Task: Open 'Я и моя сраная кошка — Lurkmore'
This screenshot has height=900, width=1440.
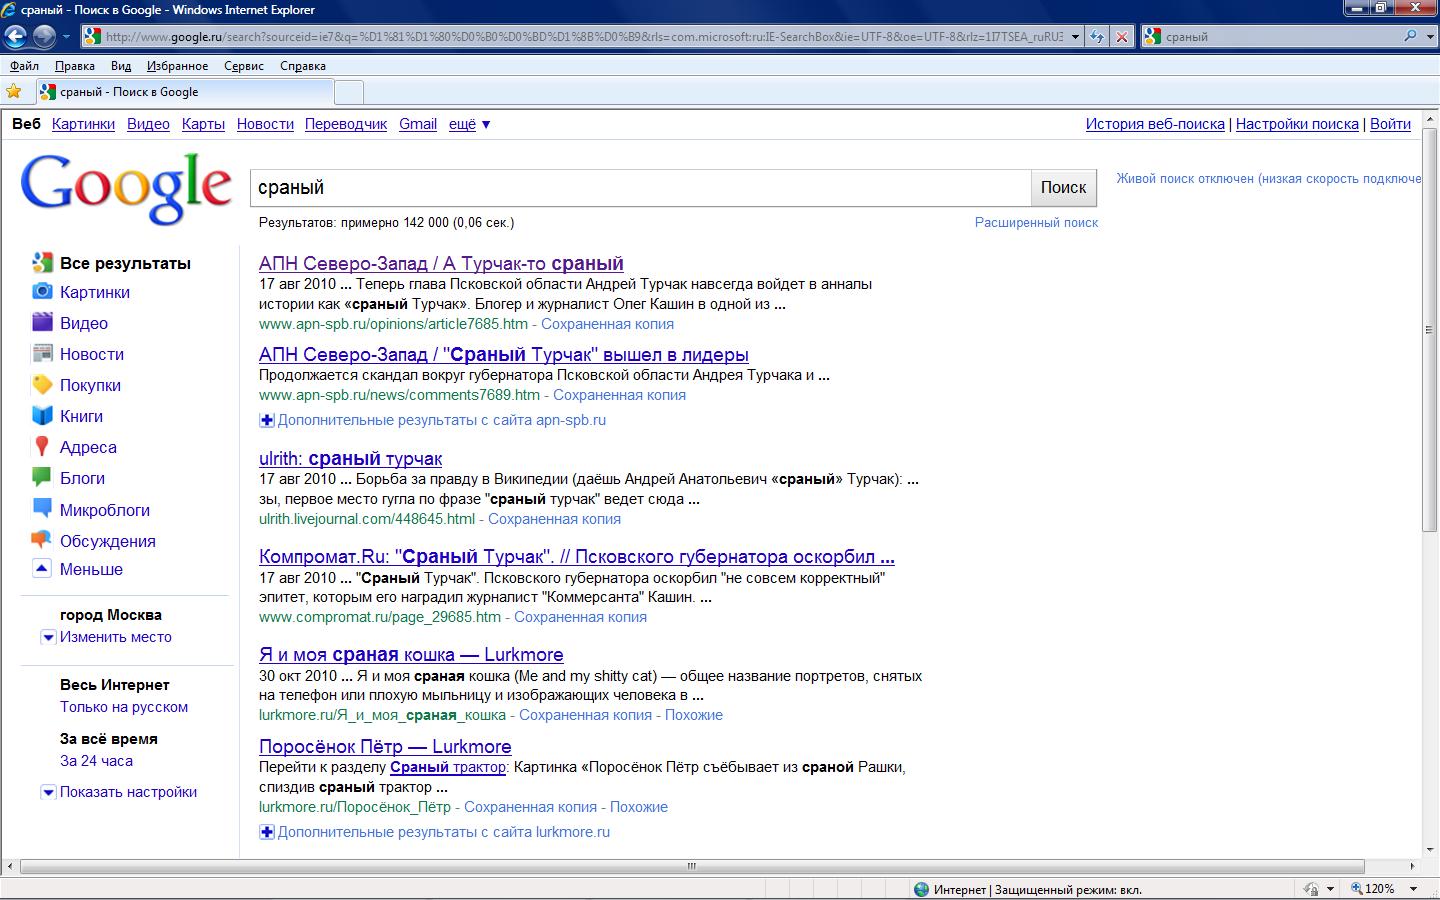Action: pos(411,654)
